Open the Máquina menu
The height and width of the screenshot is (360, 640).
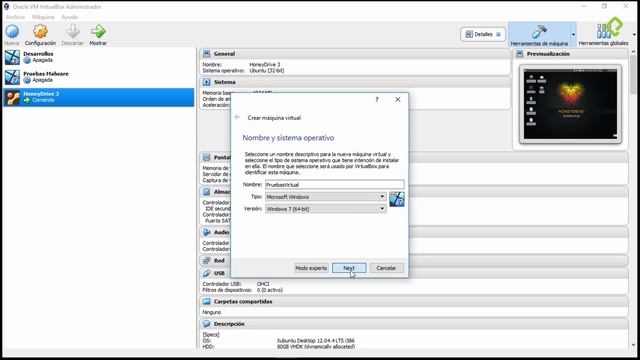[x=43, y=17]
